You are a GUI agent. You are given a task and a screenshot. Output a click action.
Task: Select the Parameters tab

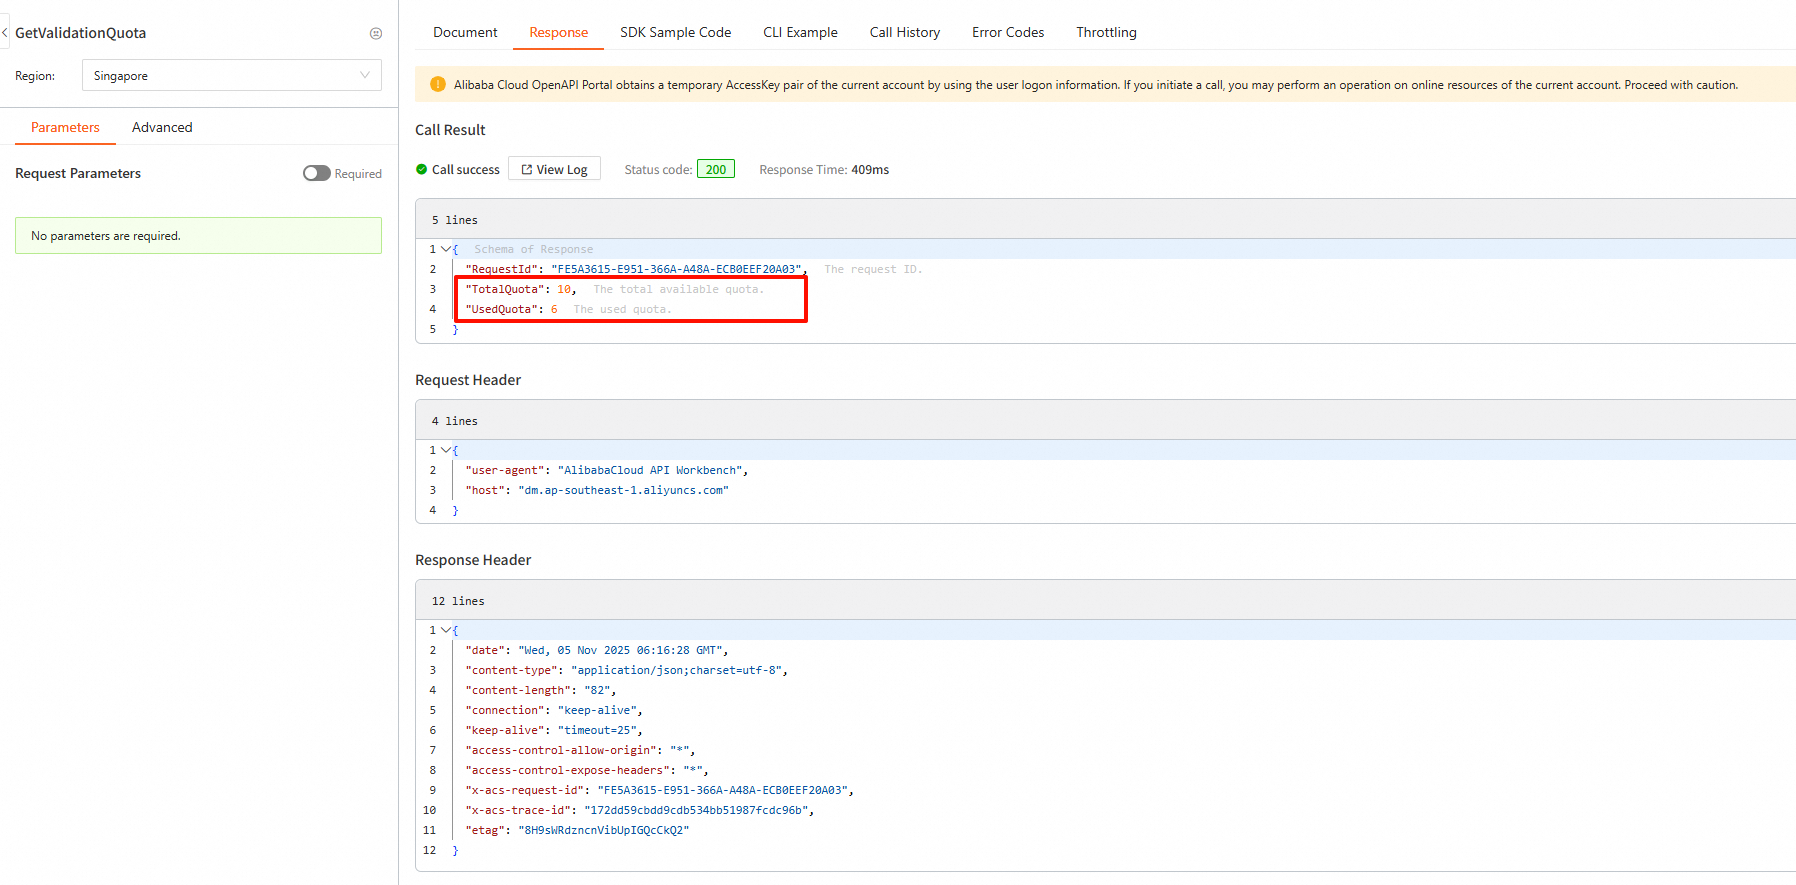(x=65, y=127)
